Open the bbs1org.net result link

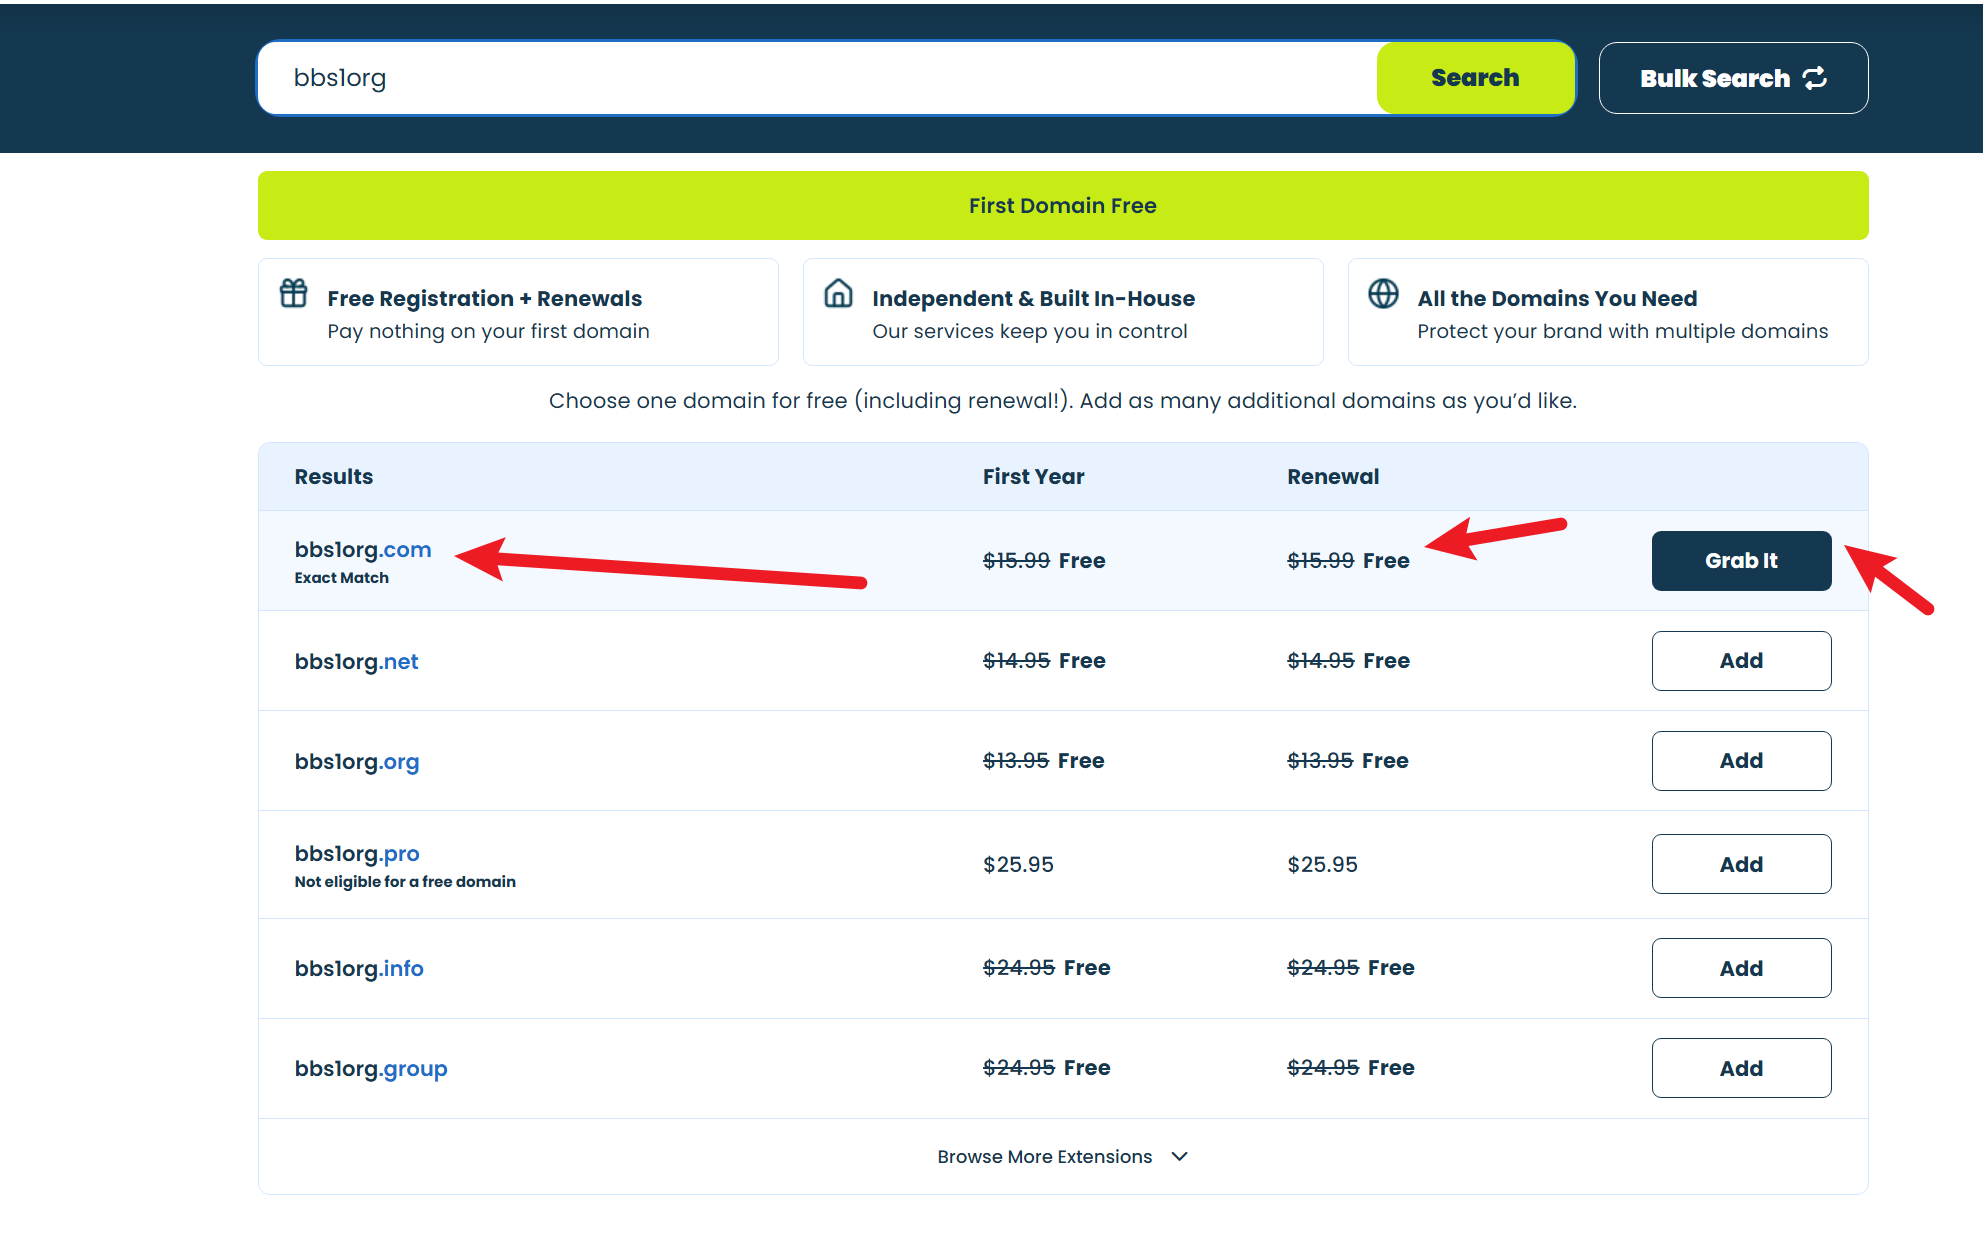356,662
